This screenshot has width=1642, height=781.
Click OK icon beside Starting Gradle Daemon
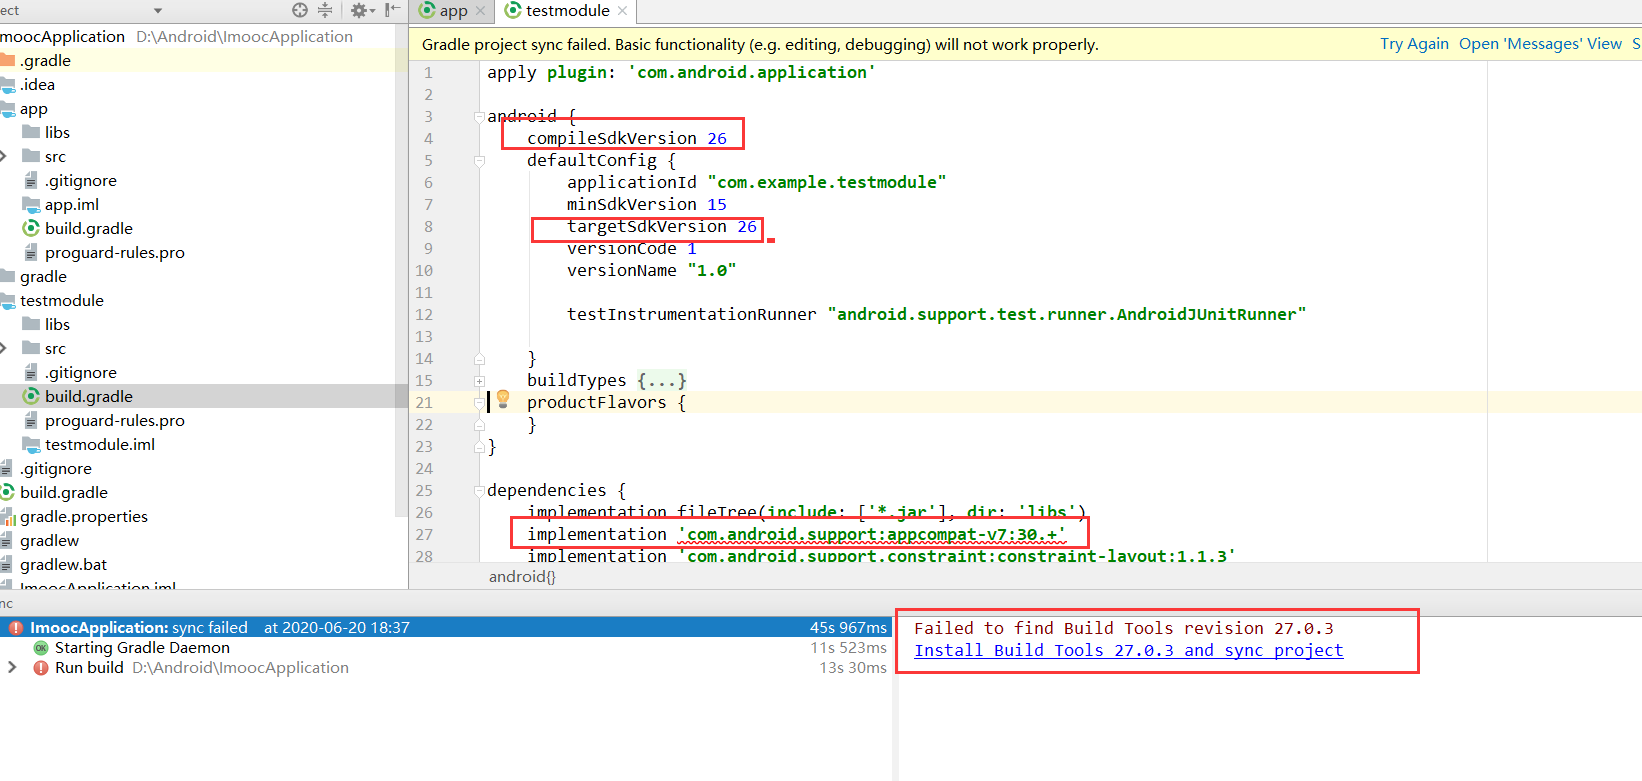pos(41,647)
